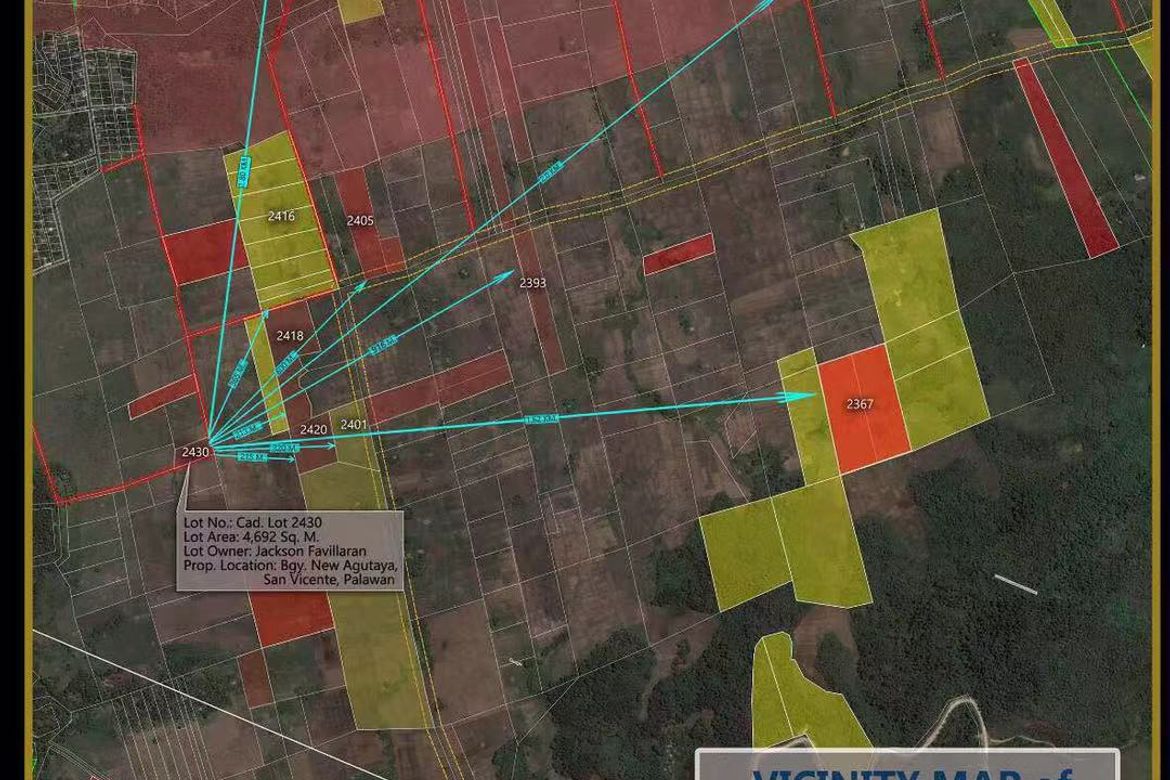This screenshot has height=780, width=1170.
Task: Click the 218 M distance tag
Action: click(252, 457)
